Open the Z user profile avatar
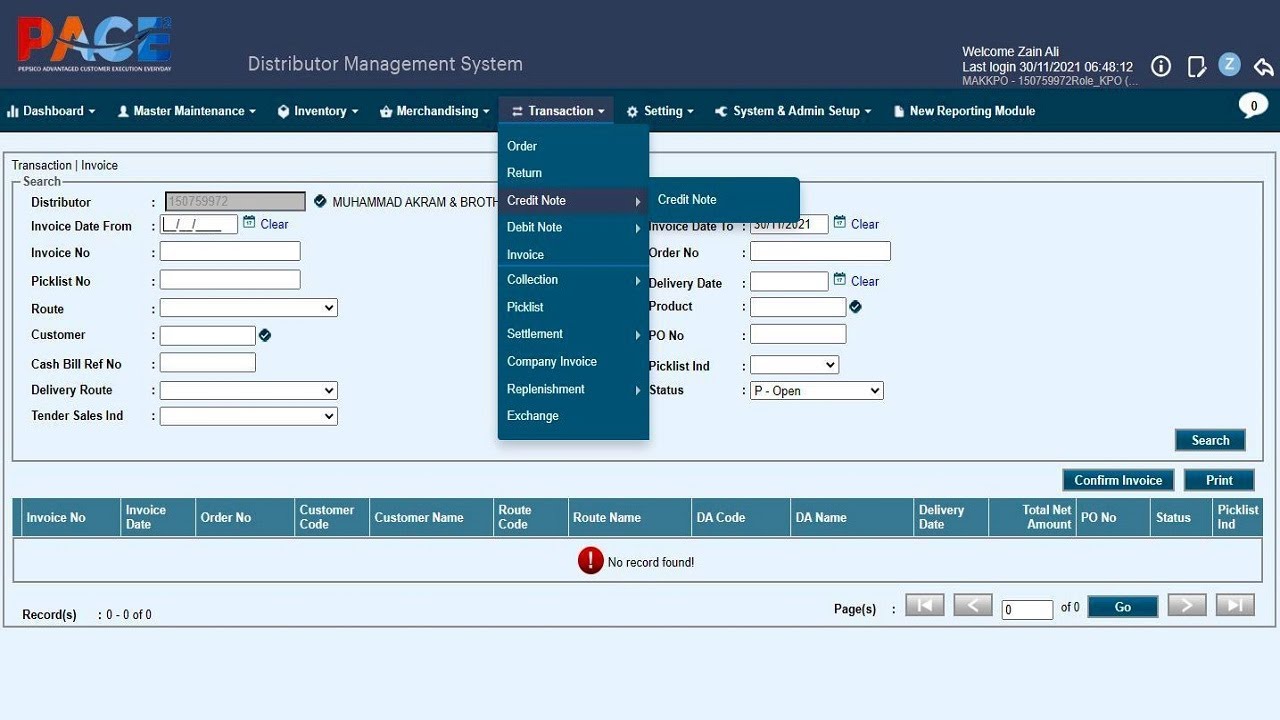Viewport: 1280px width, 720px height. 1230,65
